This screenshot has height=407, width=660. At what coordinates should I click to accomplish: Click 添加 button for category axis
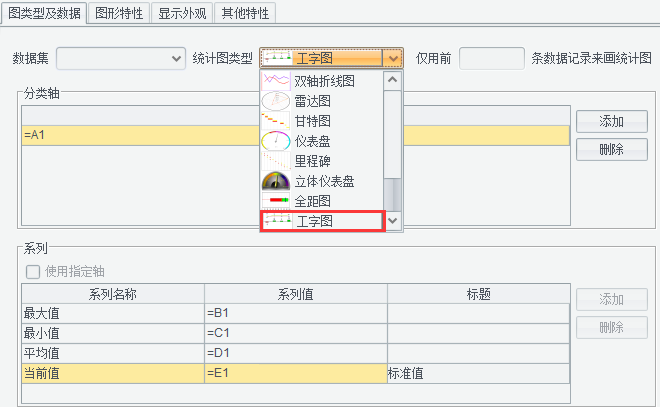coord(611,121)
